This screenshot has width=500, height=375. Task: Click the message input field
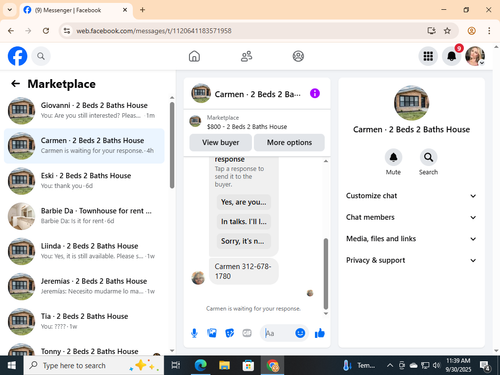click(278, 333)
